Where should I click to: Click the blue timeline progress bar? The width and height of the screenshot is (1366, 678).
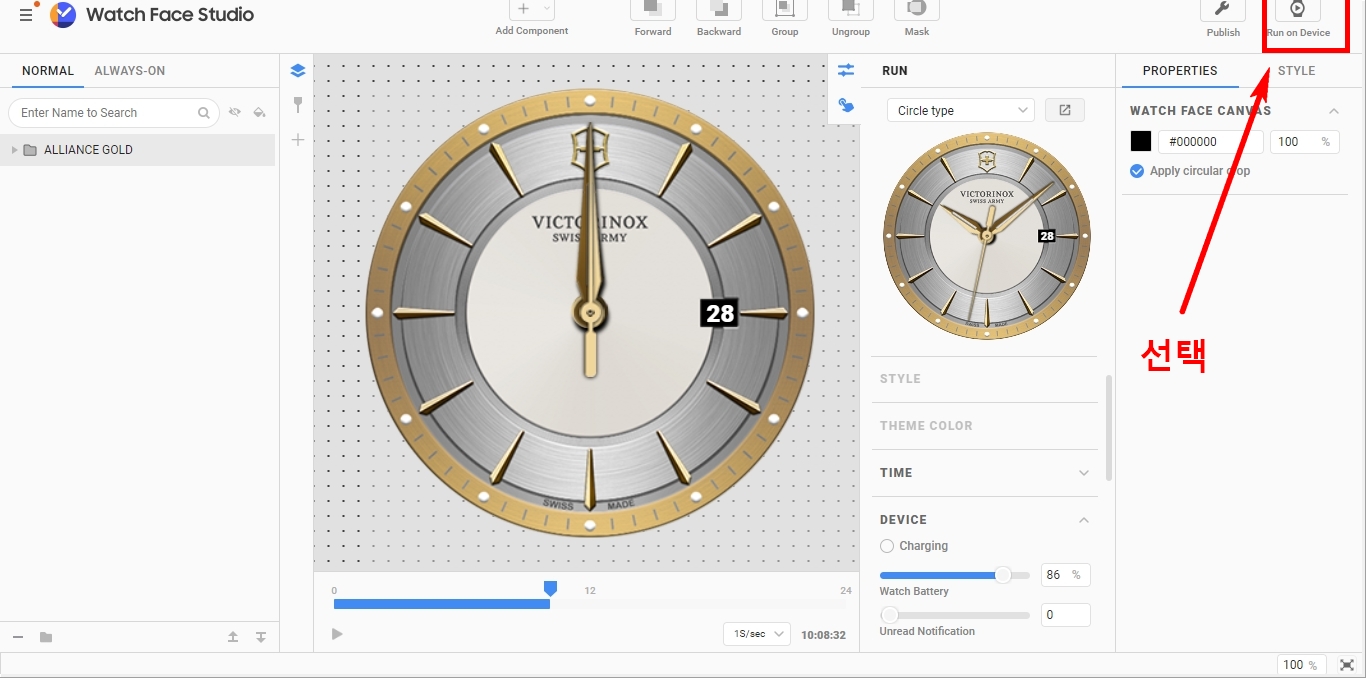tap(441, 604)
